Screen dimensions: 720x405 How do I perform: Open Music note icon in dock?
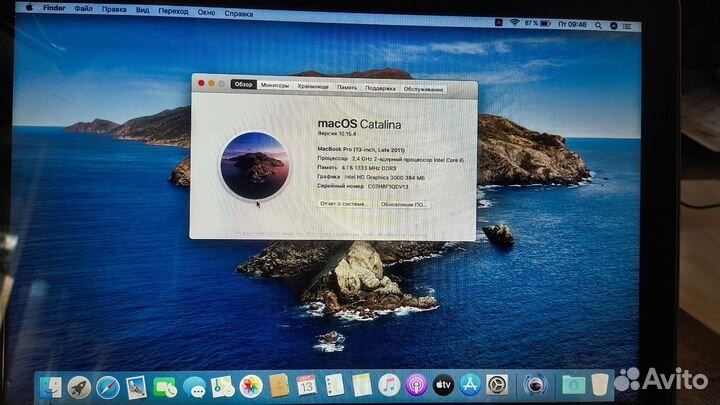coord(389,385)
